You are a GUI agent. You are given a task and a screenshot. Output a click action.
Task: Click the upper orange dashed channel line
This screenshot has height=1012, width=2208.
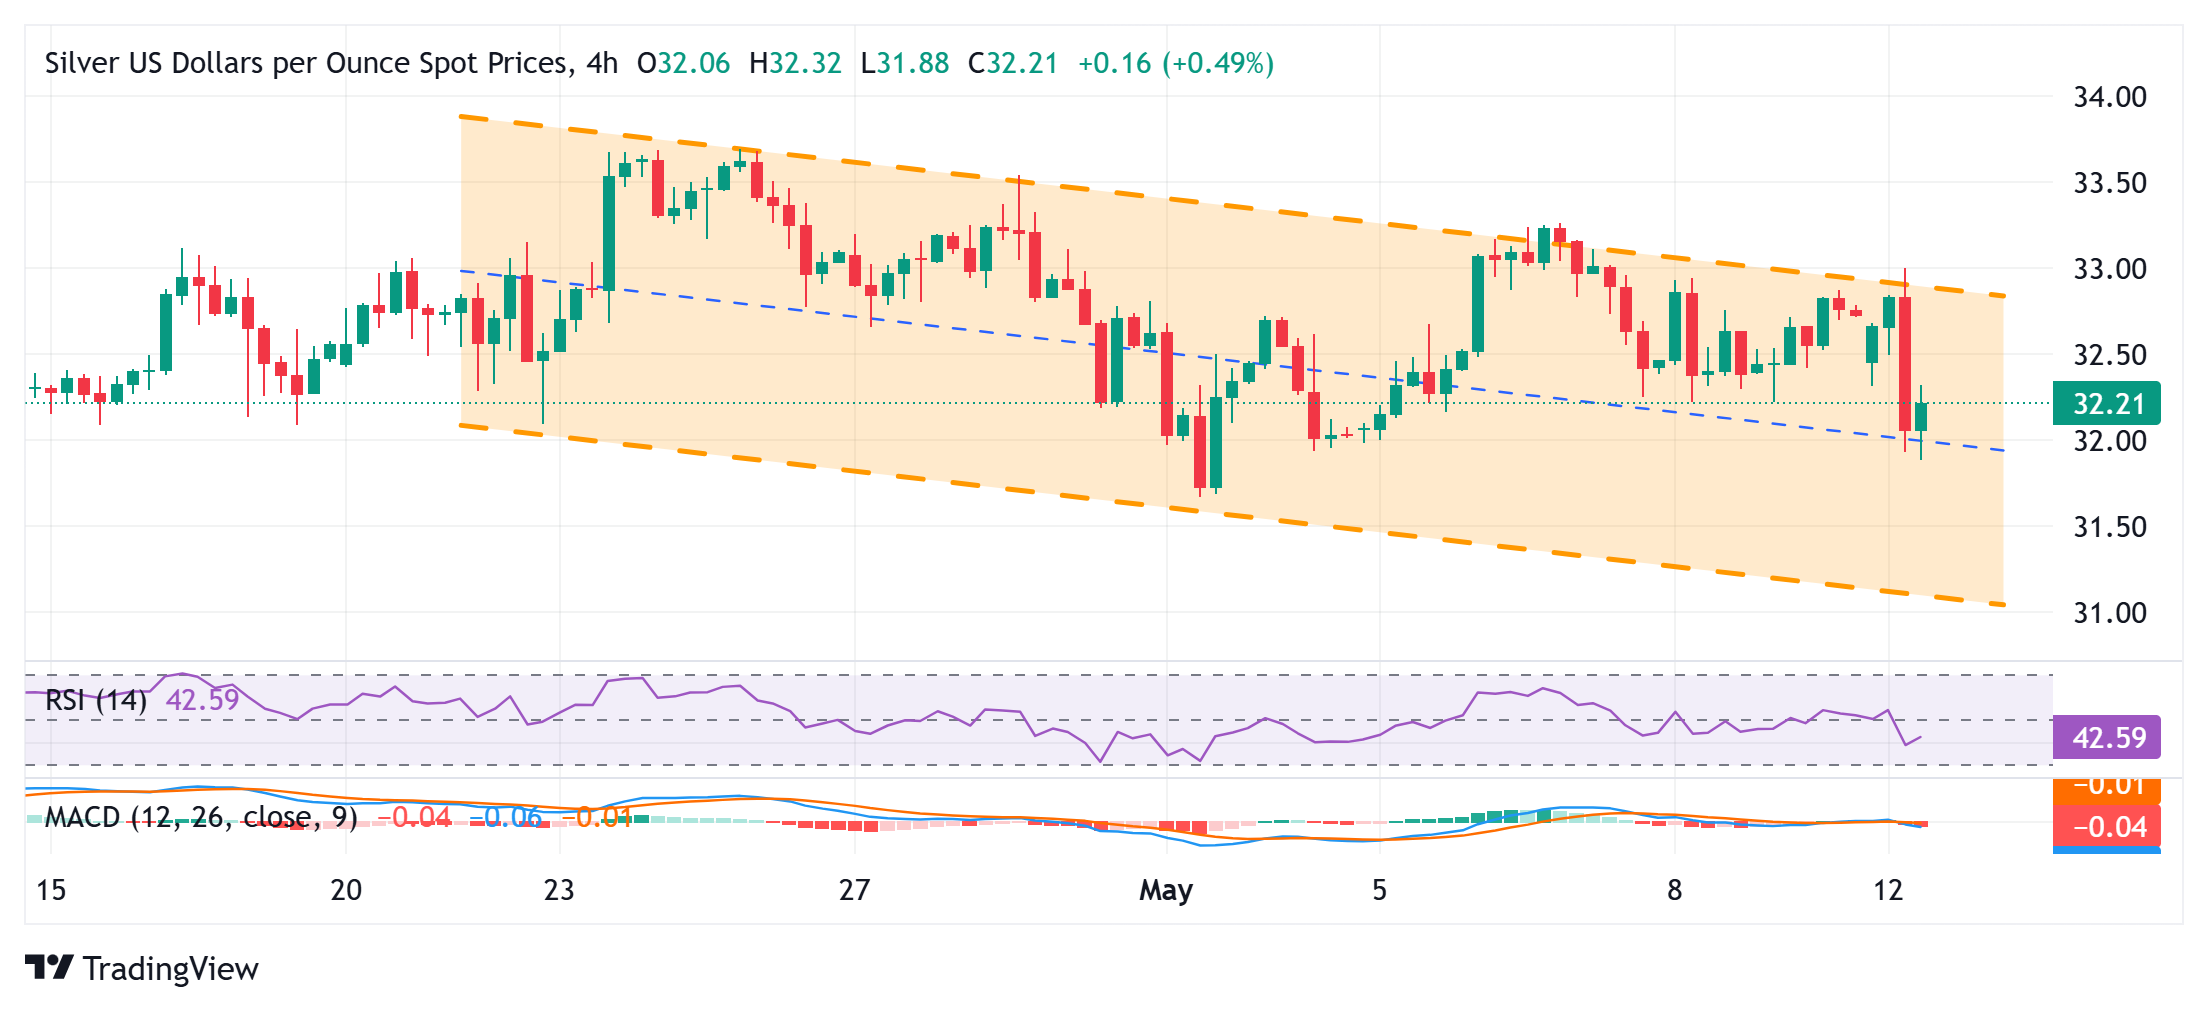tap(1232, 207)
